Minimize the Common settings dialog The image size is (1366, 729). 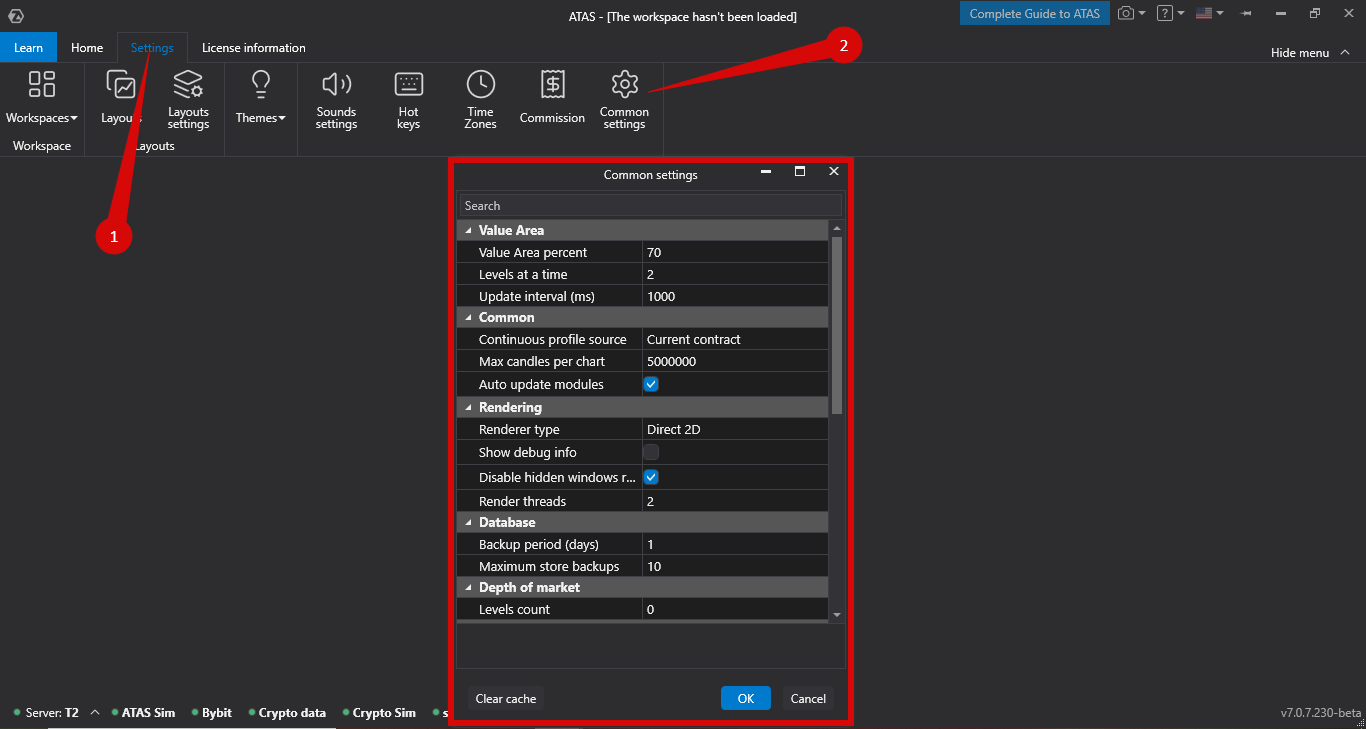(766, 172)
